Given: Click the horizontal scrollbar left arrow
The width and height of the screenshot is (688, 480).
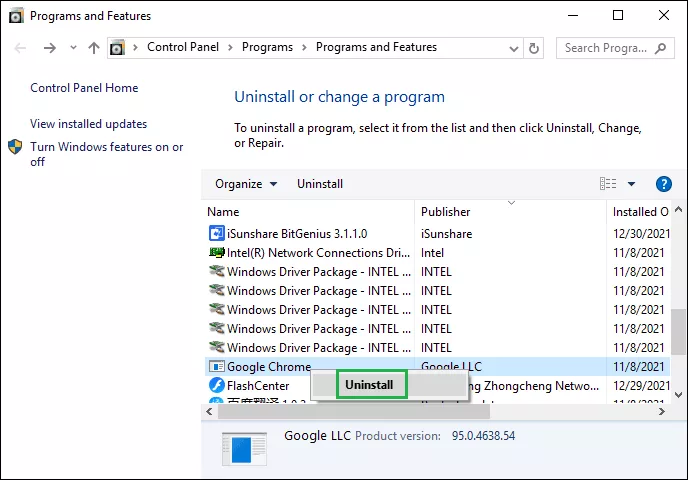Looking at the screenshot, I should pos(210,412).
